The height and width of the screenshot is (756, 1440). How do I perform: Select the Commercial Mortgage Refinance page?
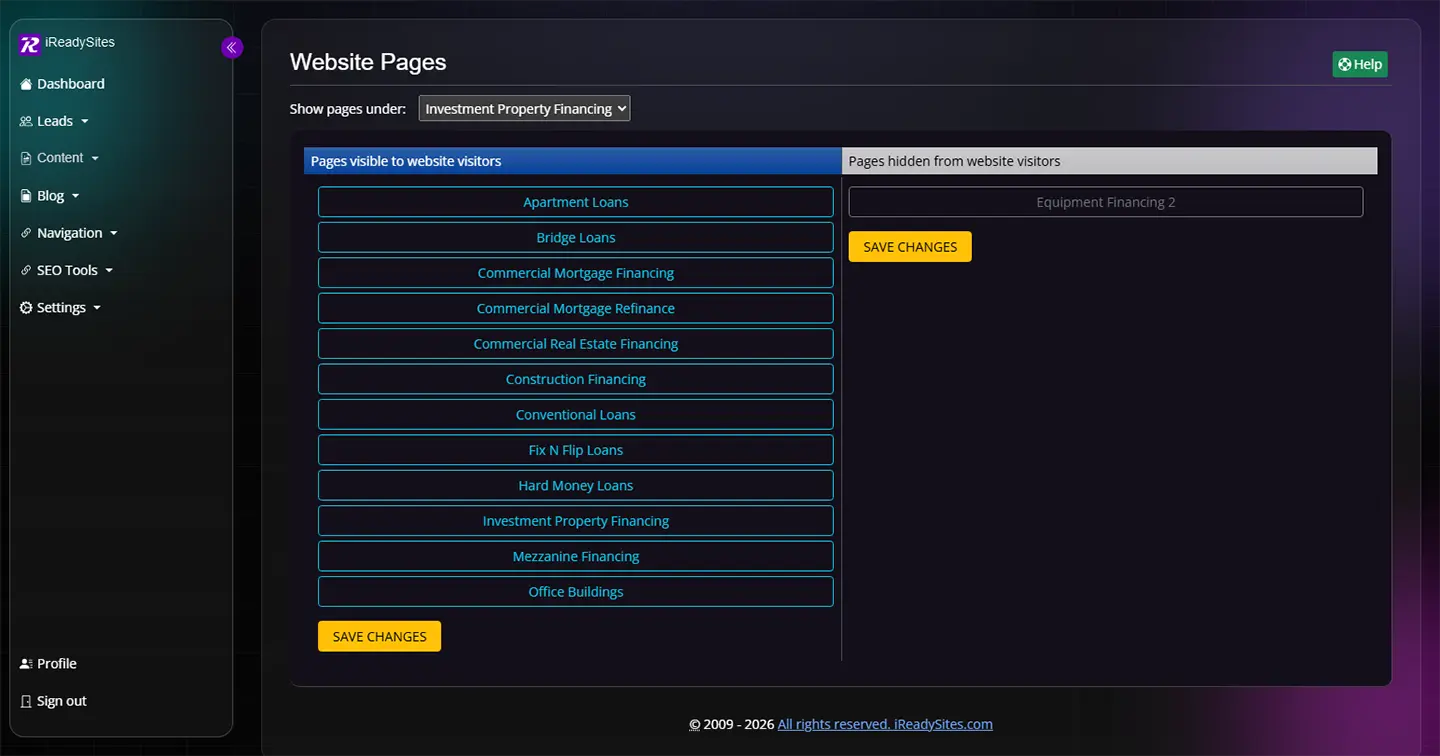[x=576, y=308]
